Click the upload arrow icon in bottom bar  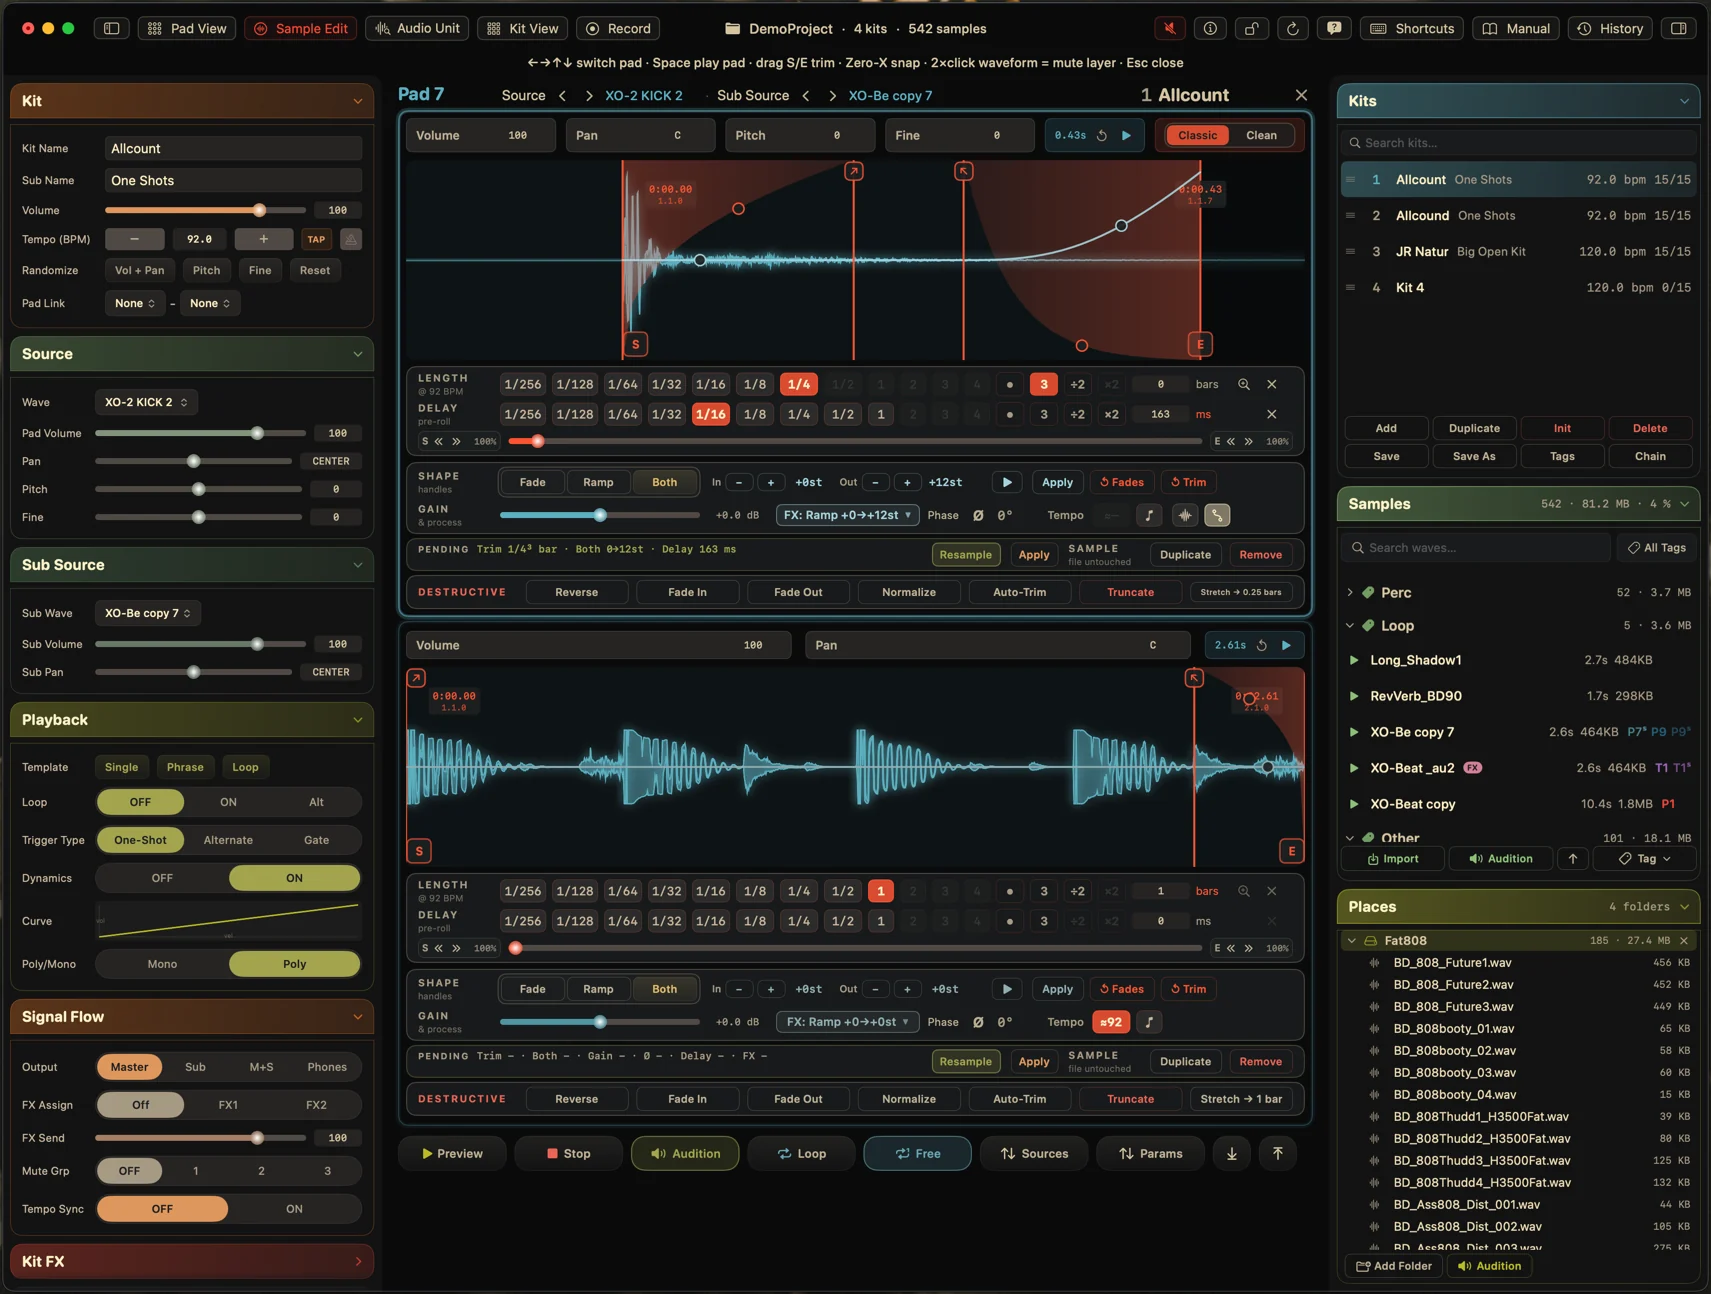coord(1278,1153)
